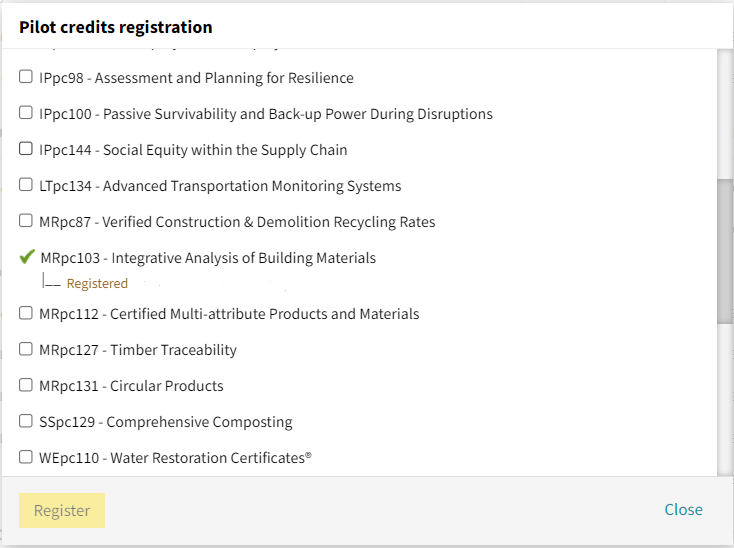734x548 pixels.
Task: Click the scrollbar track below the thumb
Action: coord(725,399)
